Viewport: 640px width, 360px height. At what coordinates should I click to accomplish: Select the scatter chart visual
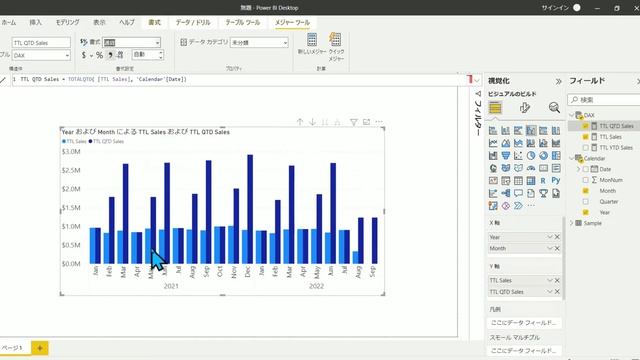[518, 156]
